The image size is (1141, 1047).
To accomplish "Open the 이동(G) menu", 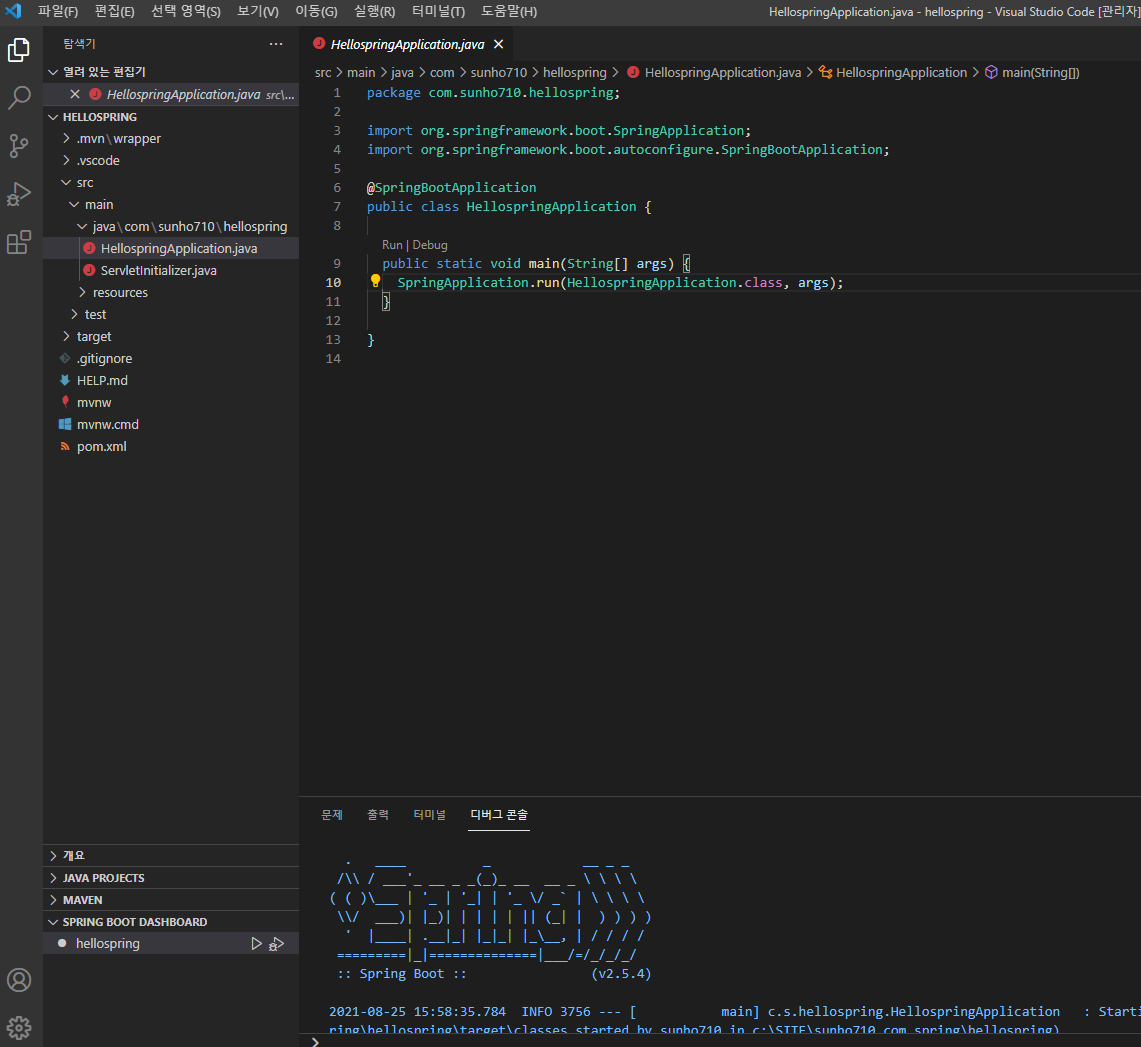I will click(316, 11).
